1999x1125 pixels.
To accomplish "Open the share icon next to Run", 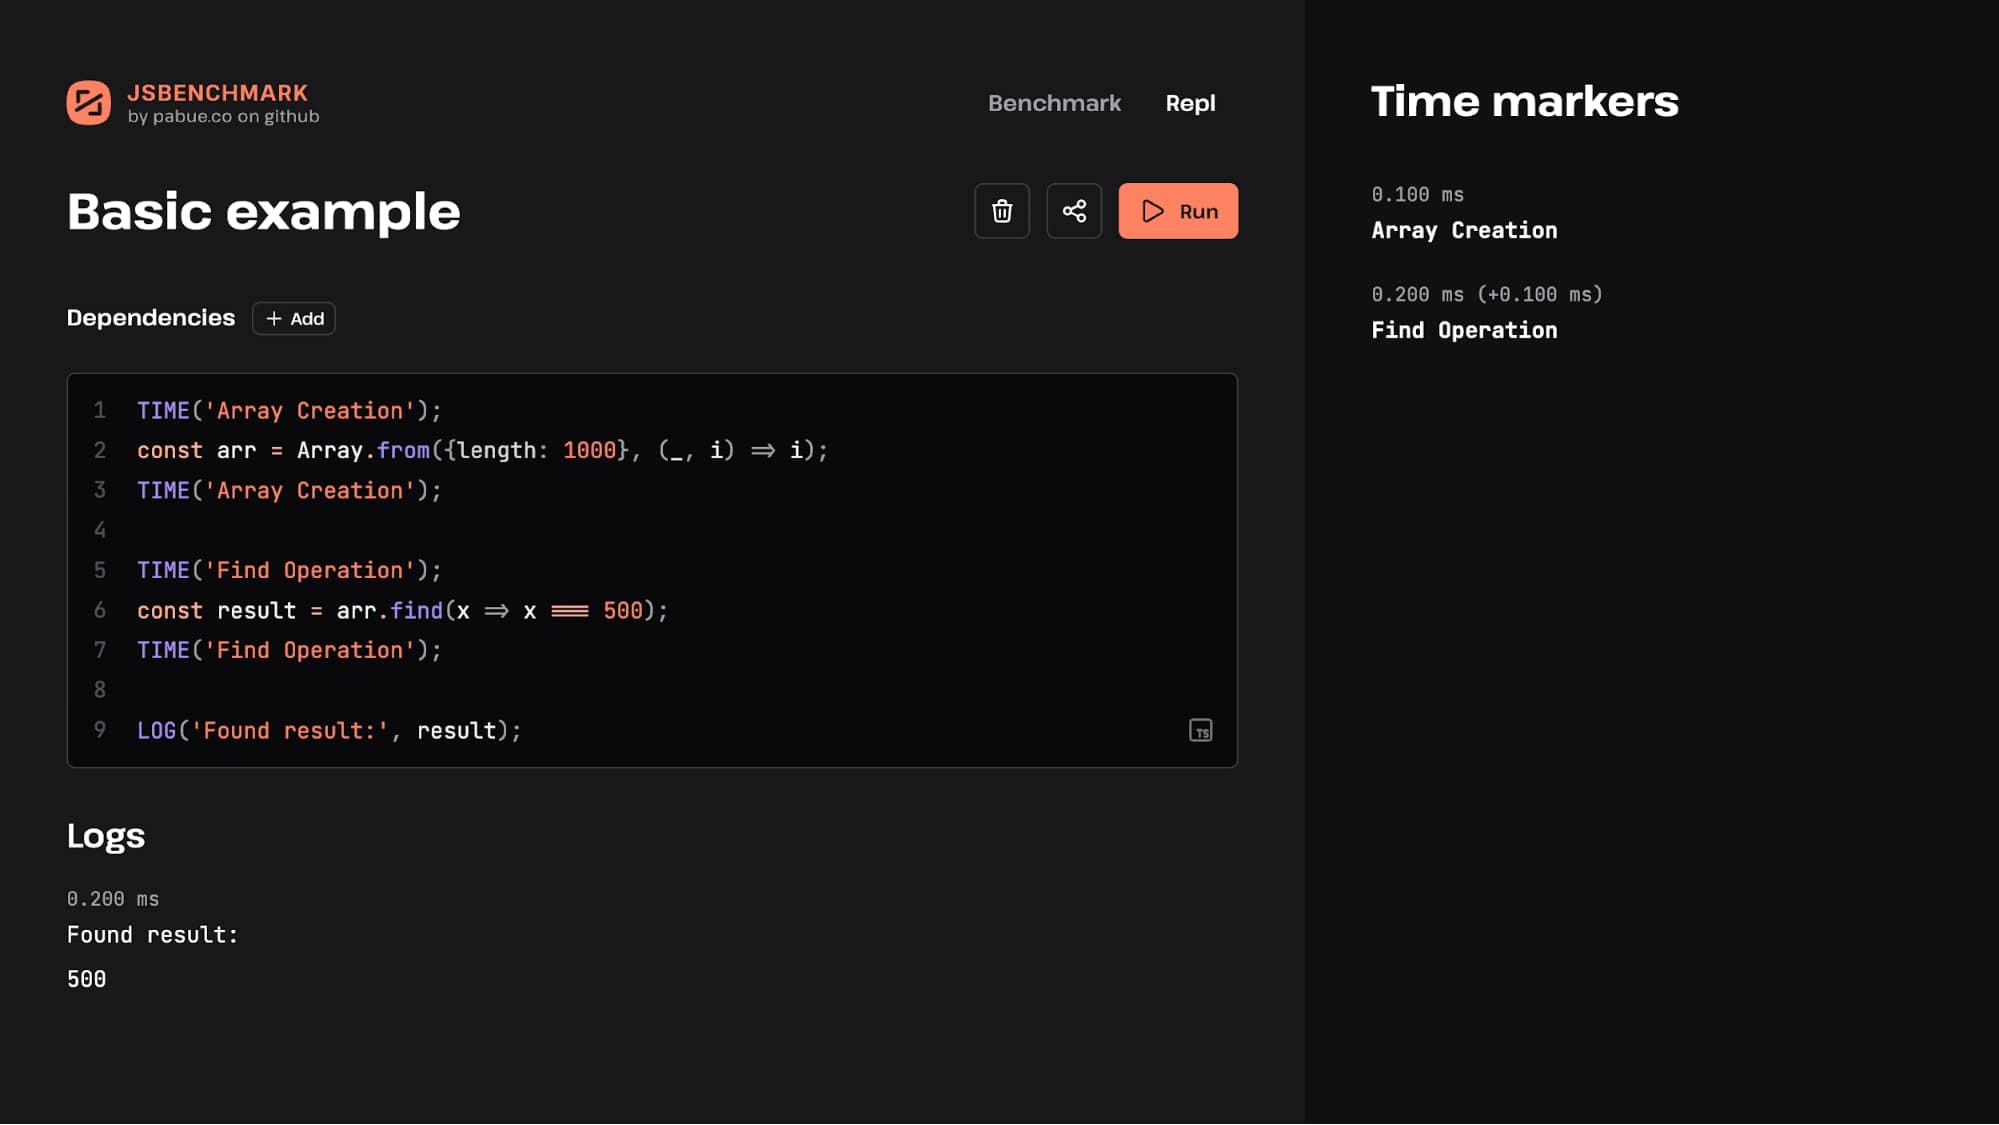I will point(1073,211).
